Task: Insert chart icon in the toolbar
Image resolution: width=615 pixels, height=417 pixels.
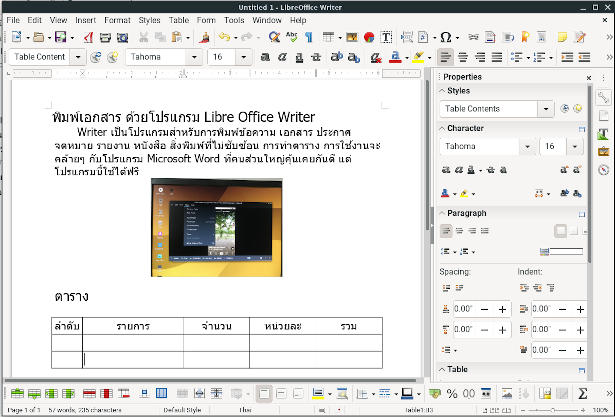Action: tap(369, 37)
